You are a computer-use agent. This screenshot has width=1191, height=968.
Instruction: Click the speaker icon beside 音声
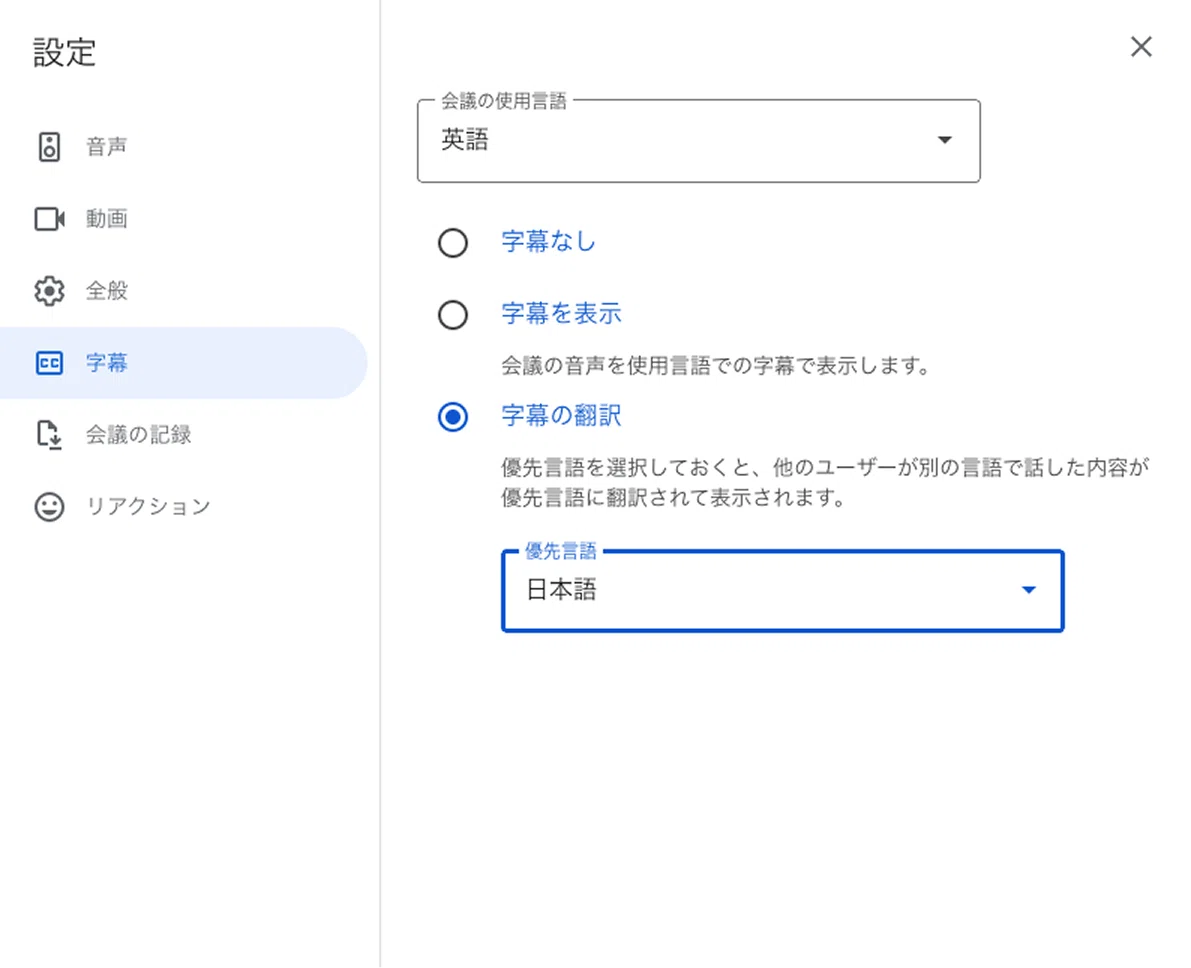pyautogui.click(x=49, y=147)
